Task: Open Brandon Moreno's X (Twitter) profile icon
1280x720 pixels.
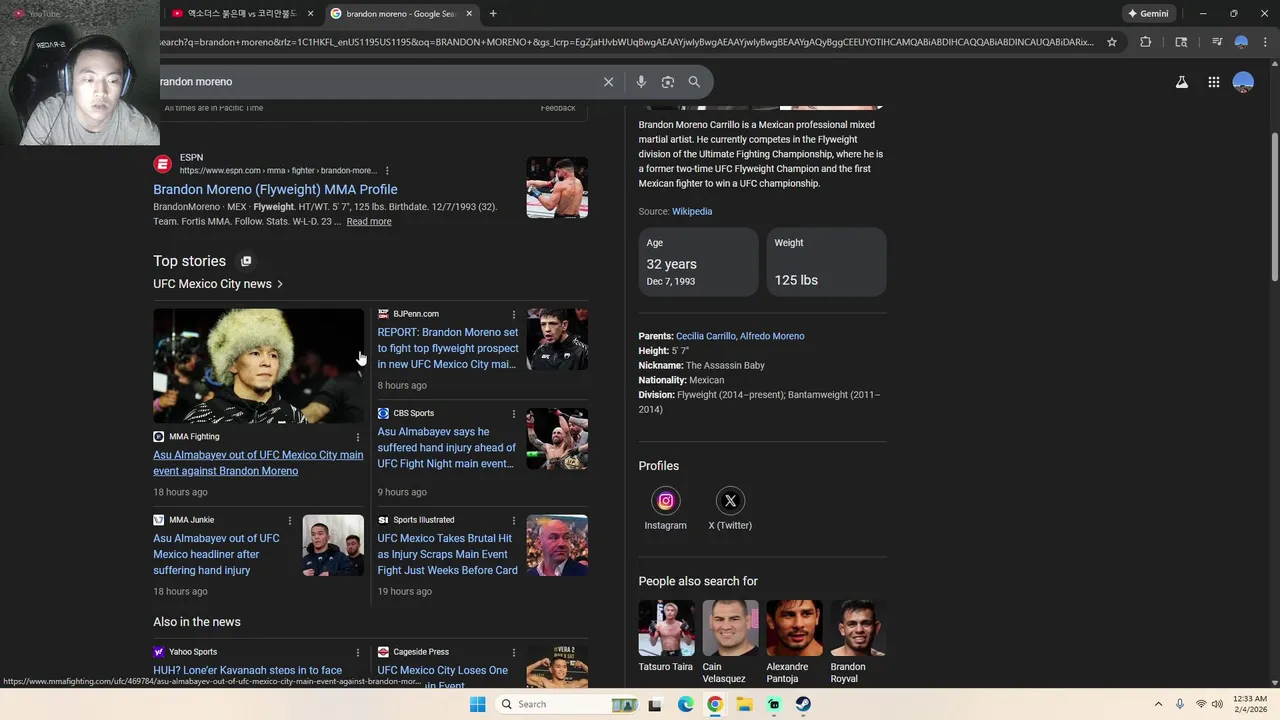Action: (x=730, y=501)
